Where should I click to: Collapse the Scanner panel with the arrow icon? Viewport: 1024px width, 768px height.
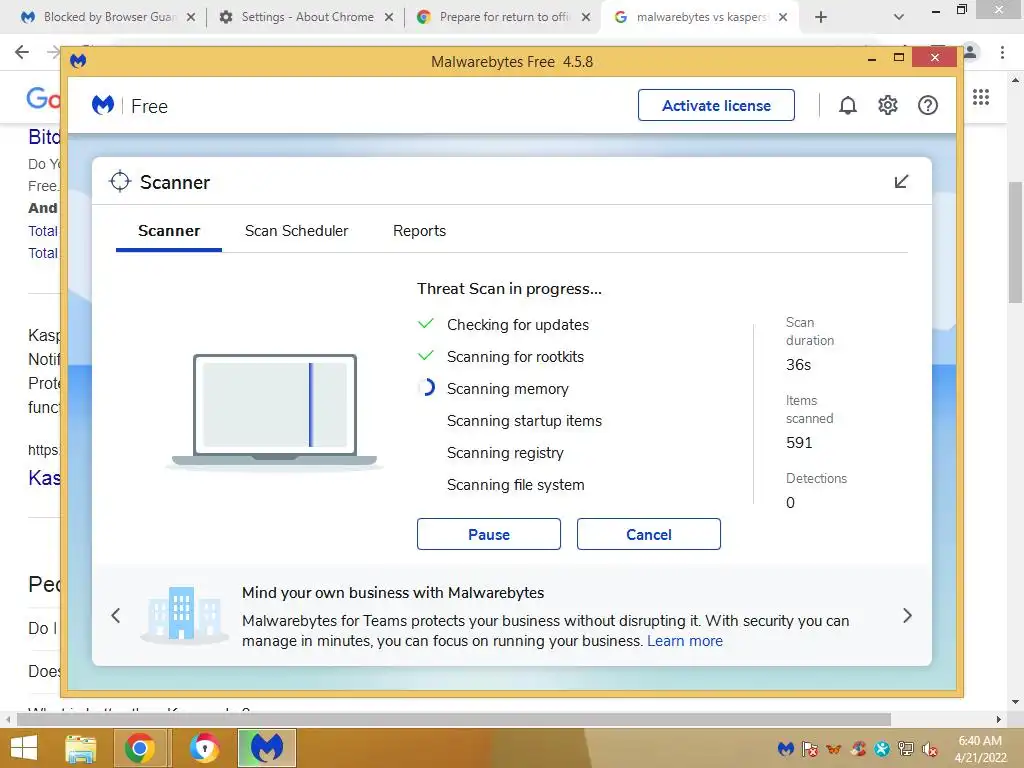click(x=901, y=182)
